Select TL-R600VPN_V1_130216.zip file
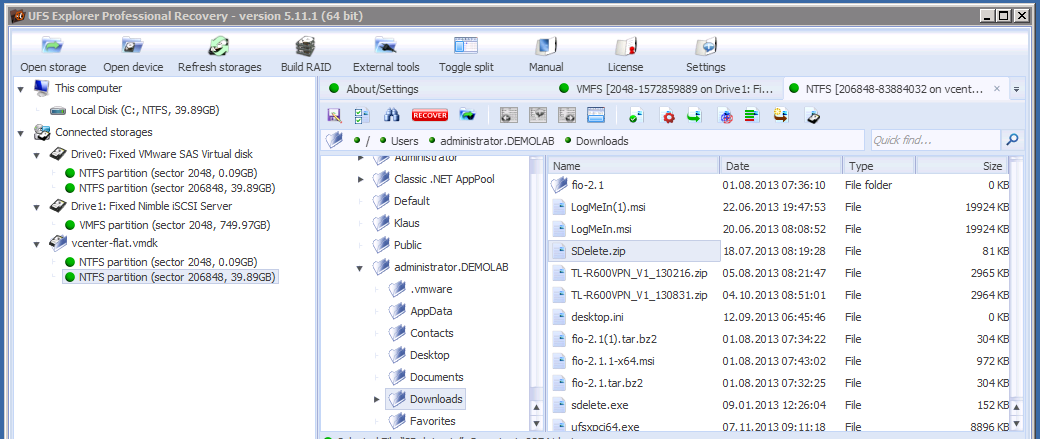Image resolution: width=1040 pixels, height=439 pixels. click(779, 273)
